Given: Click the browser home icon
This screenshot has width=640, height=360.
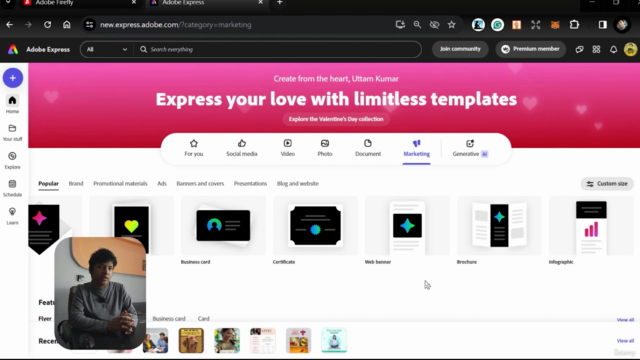Looking at the screenshot, I should point(67,25).
